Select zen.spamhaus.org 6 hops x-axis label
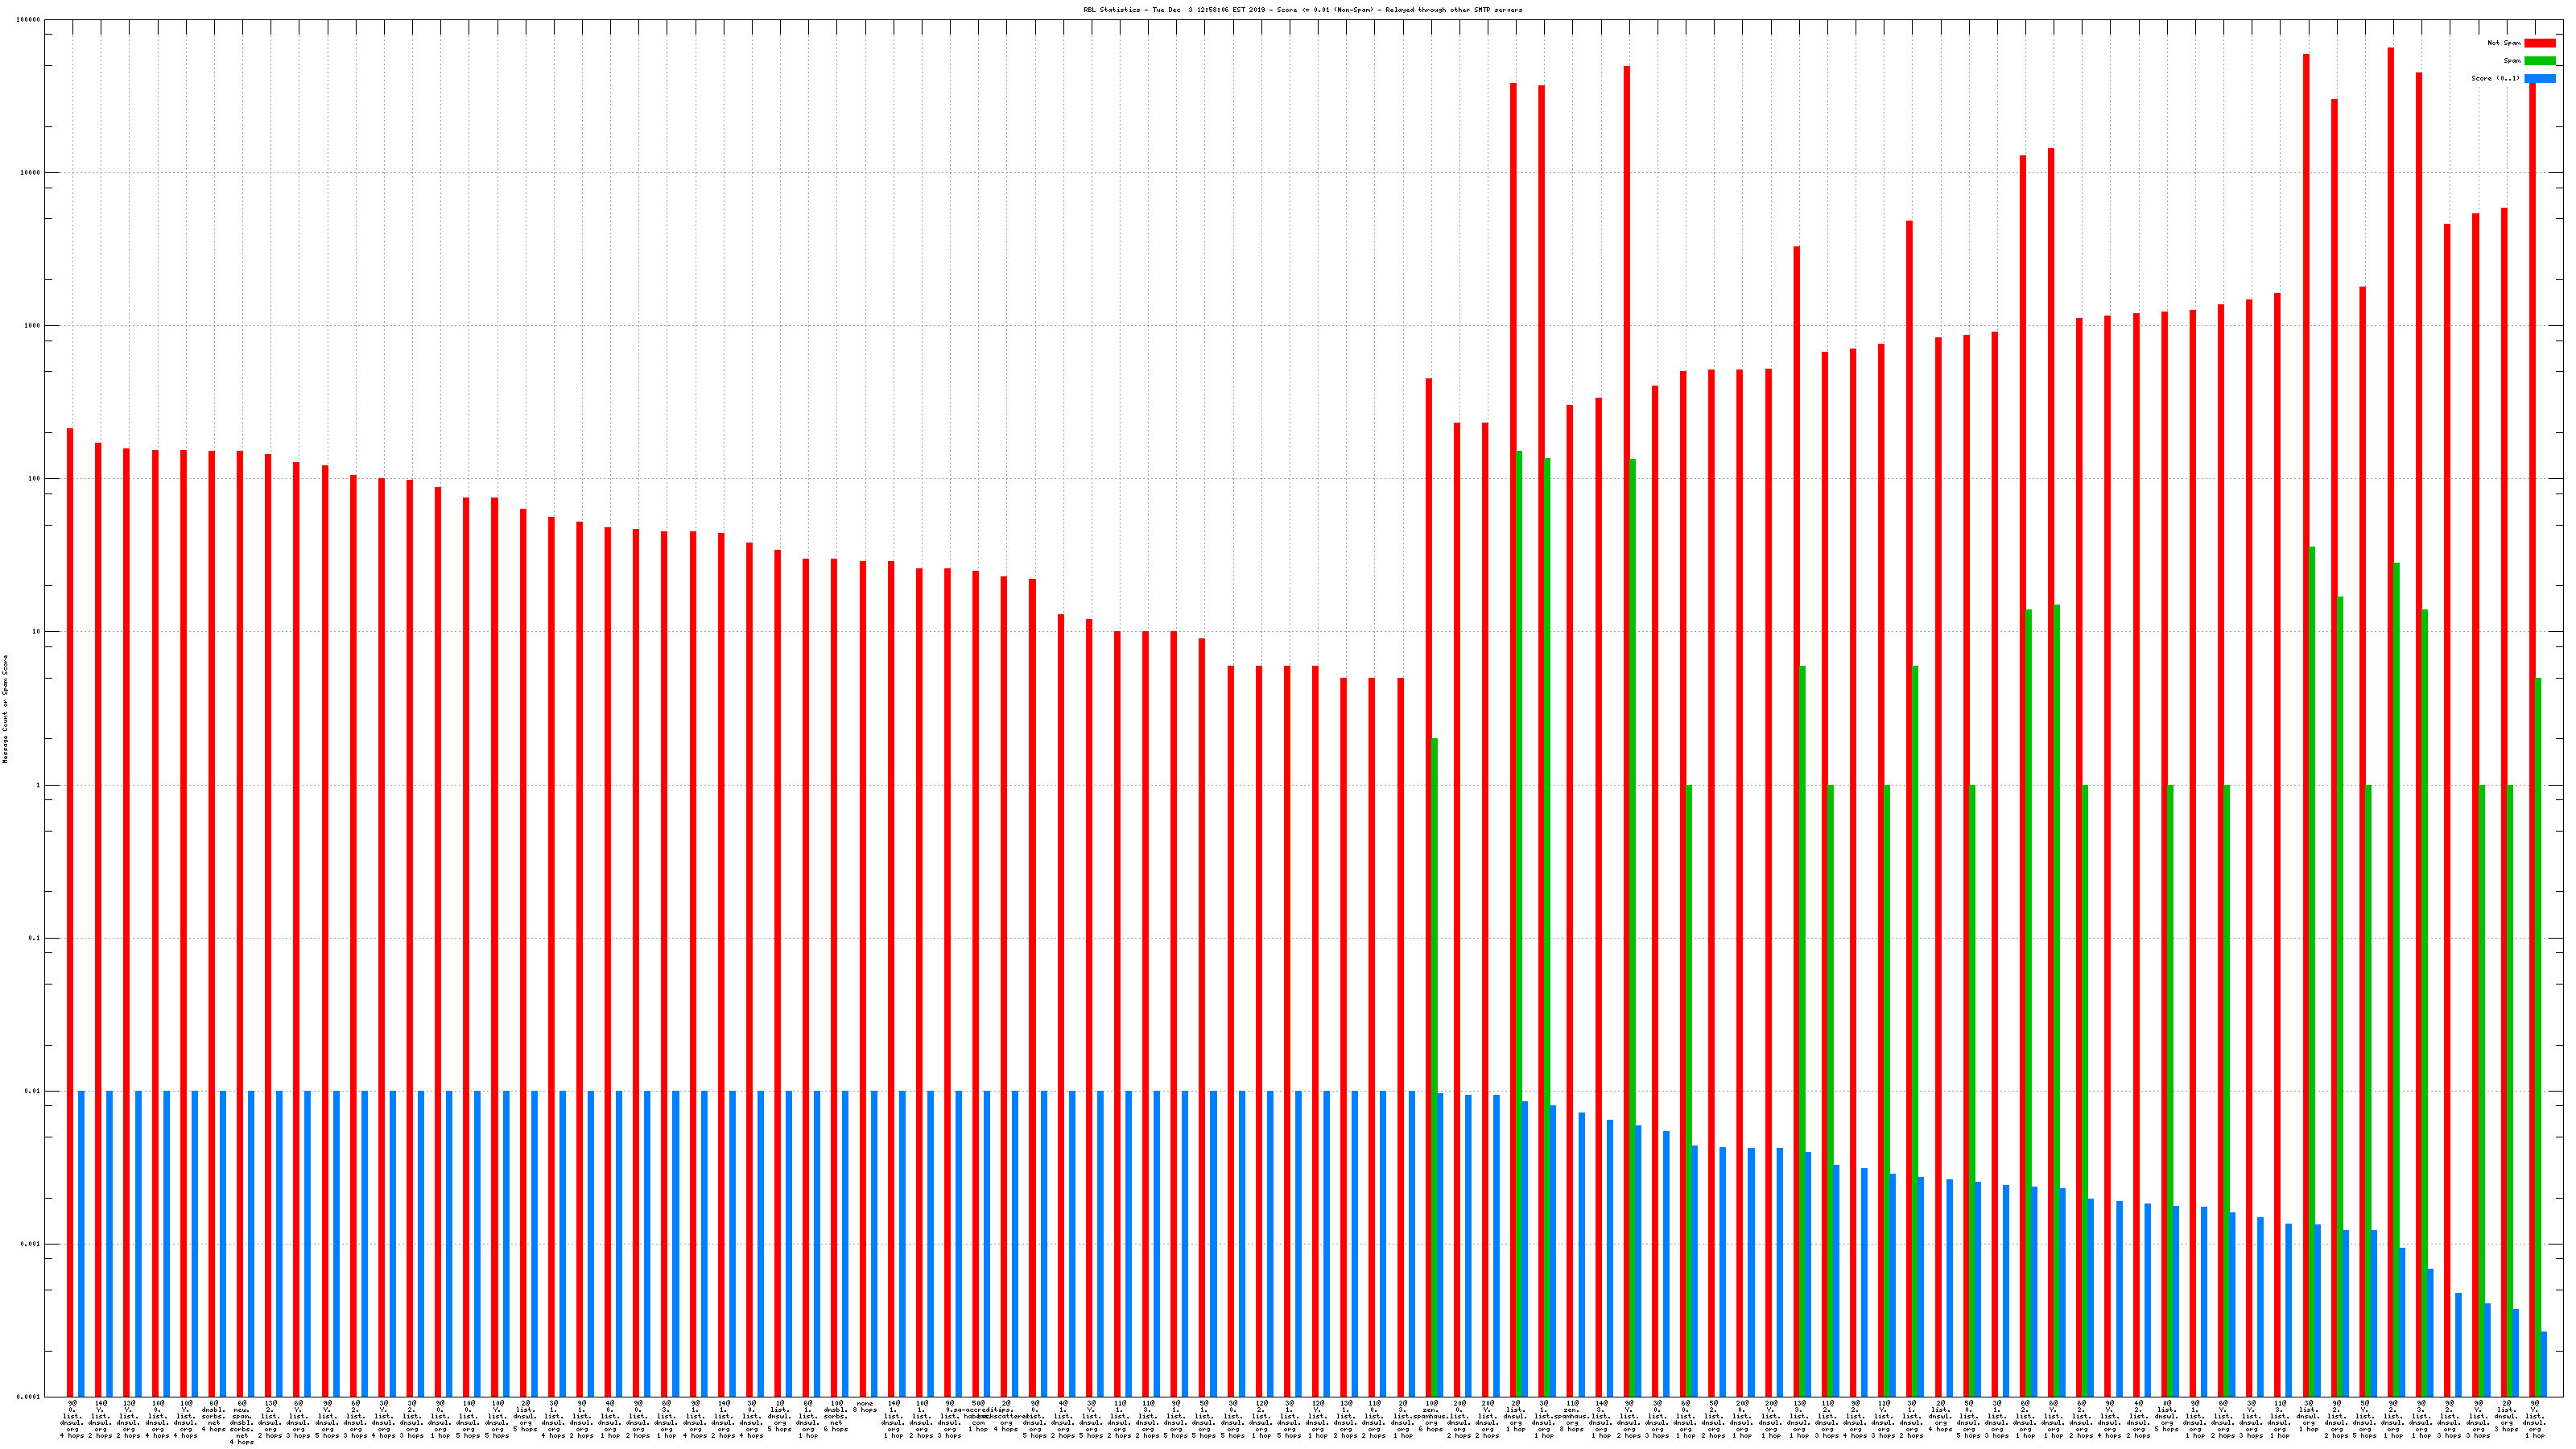Screen dimensions: 2576x1449 [x=1431, y=1416]
